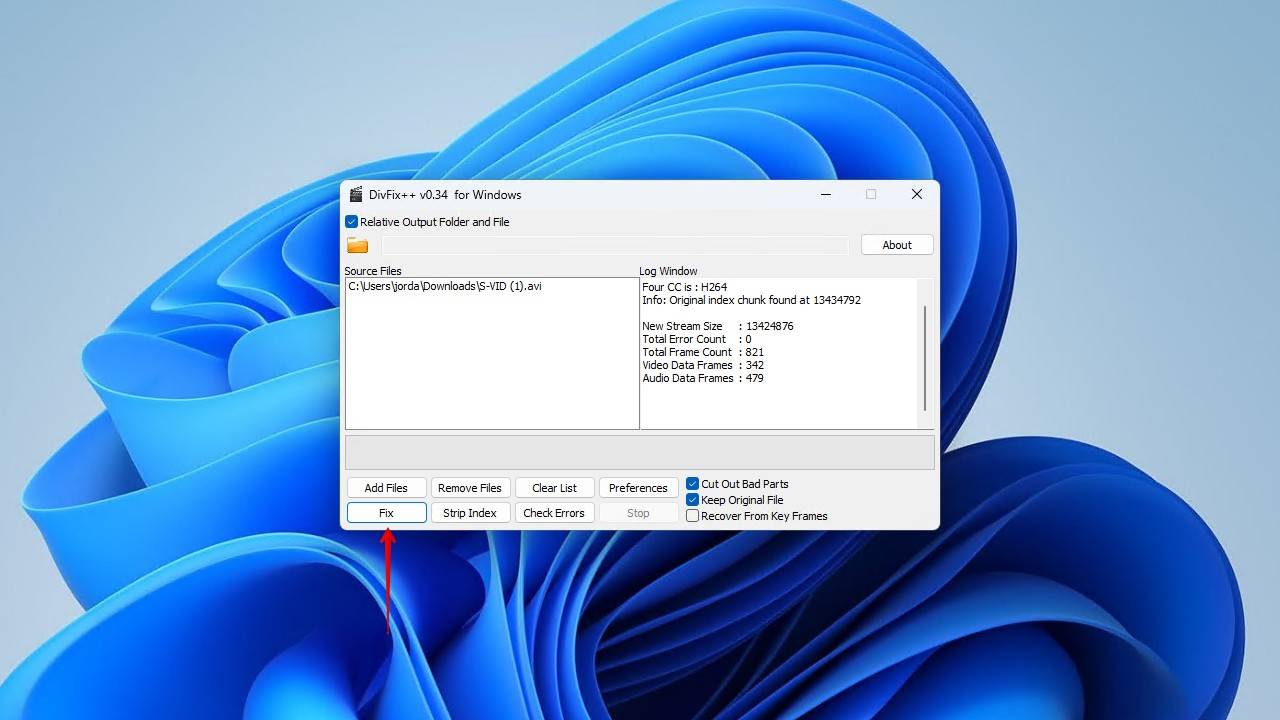The height and width of the screenshot is (720, 1280).
Task: Uncheck Keep Original File
Action: [692, 500]
